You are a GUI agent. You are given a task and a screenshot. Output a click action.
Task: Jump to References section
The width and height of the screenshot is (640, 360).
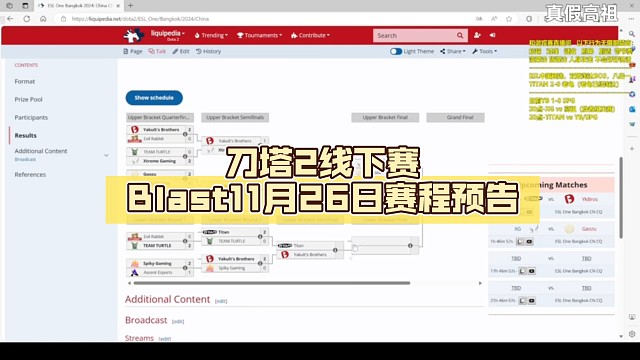30,175
